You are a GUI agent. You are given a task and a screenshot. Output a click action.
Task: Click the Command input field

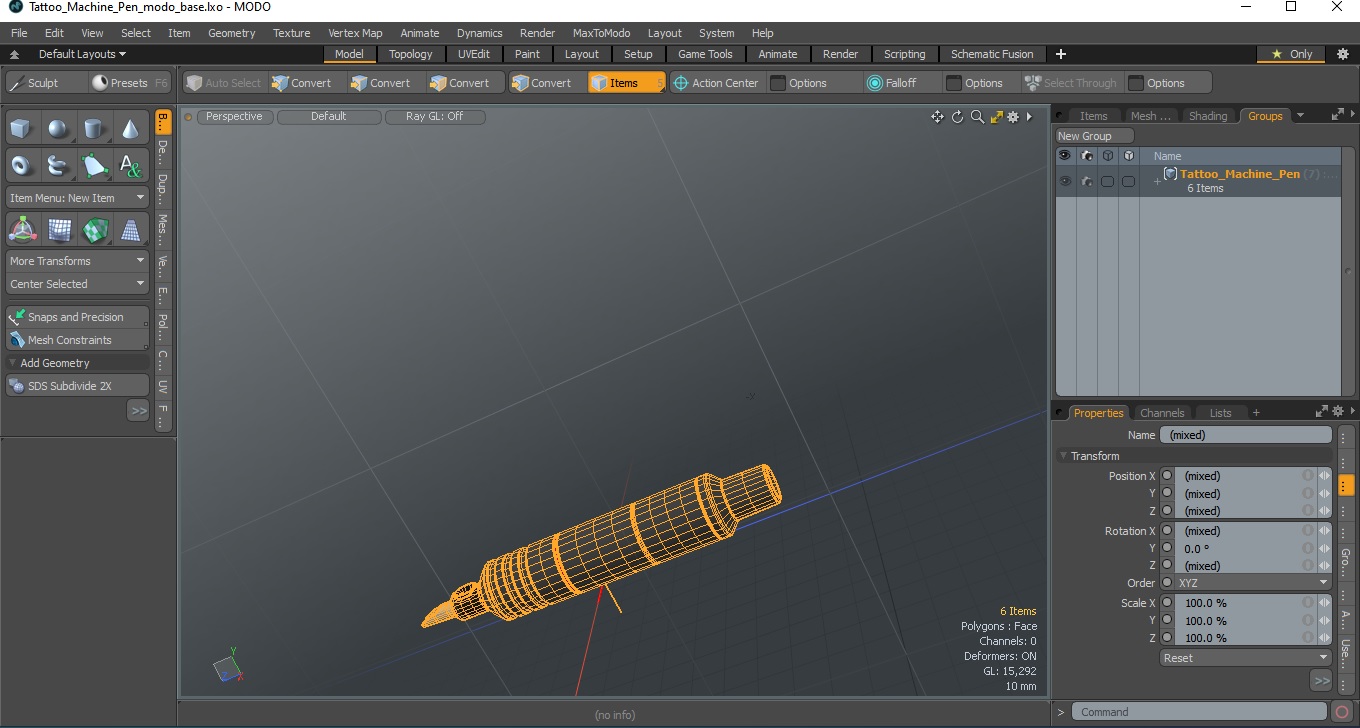[1201, 712]
